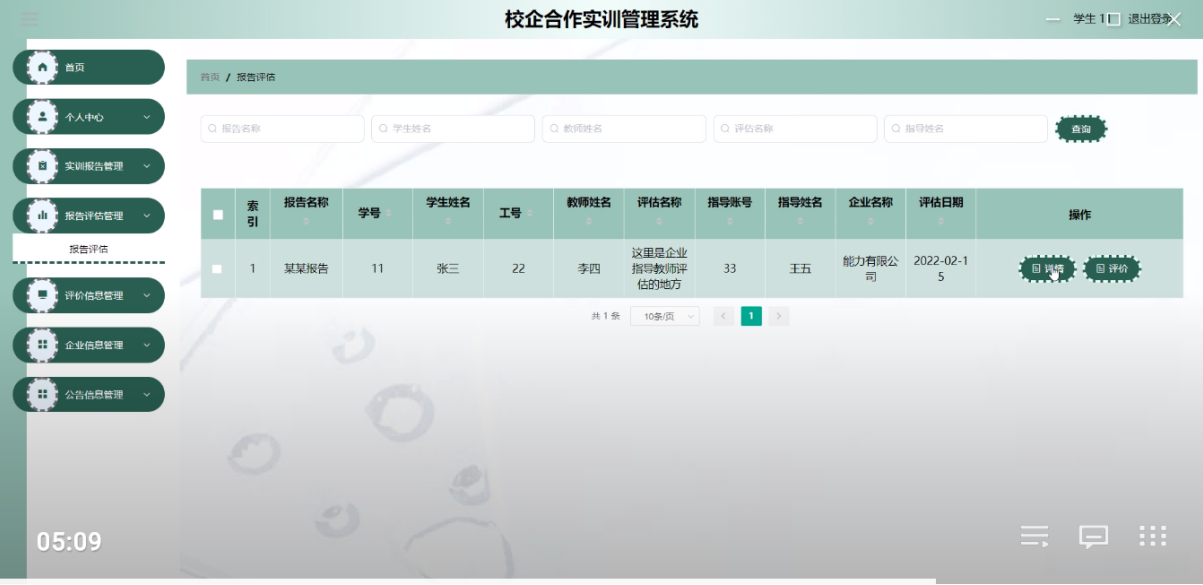Screen dimensions: 1203x585
Task: Tick the select-all checkbox in table header
Action: click(218, 214)
